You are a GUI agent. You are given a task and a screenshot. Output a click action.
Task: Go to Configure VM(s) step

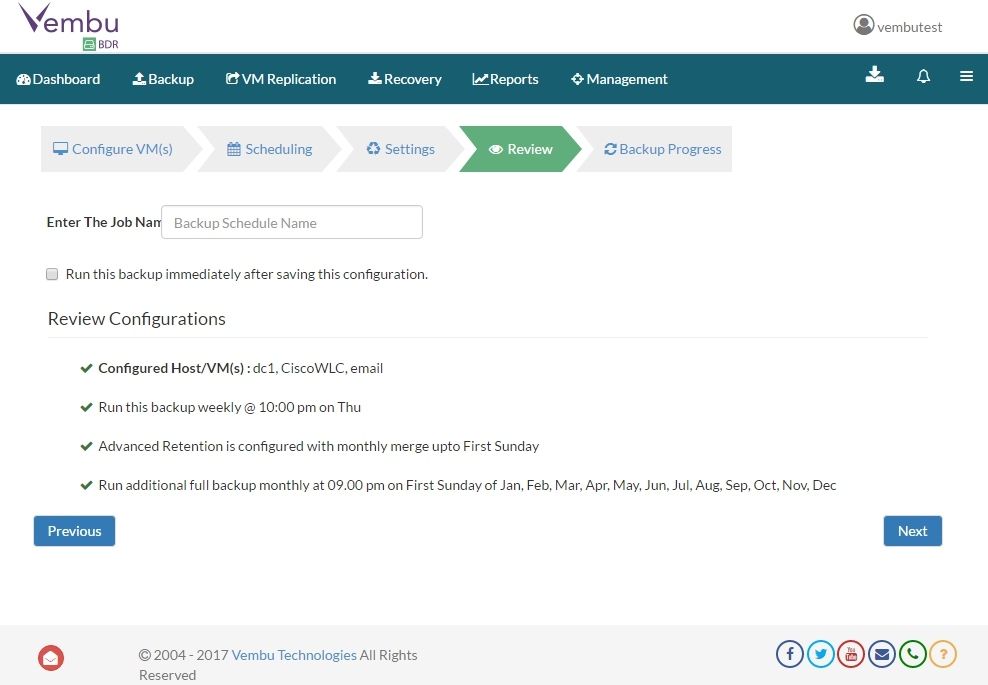[x=113, y=149]
